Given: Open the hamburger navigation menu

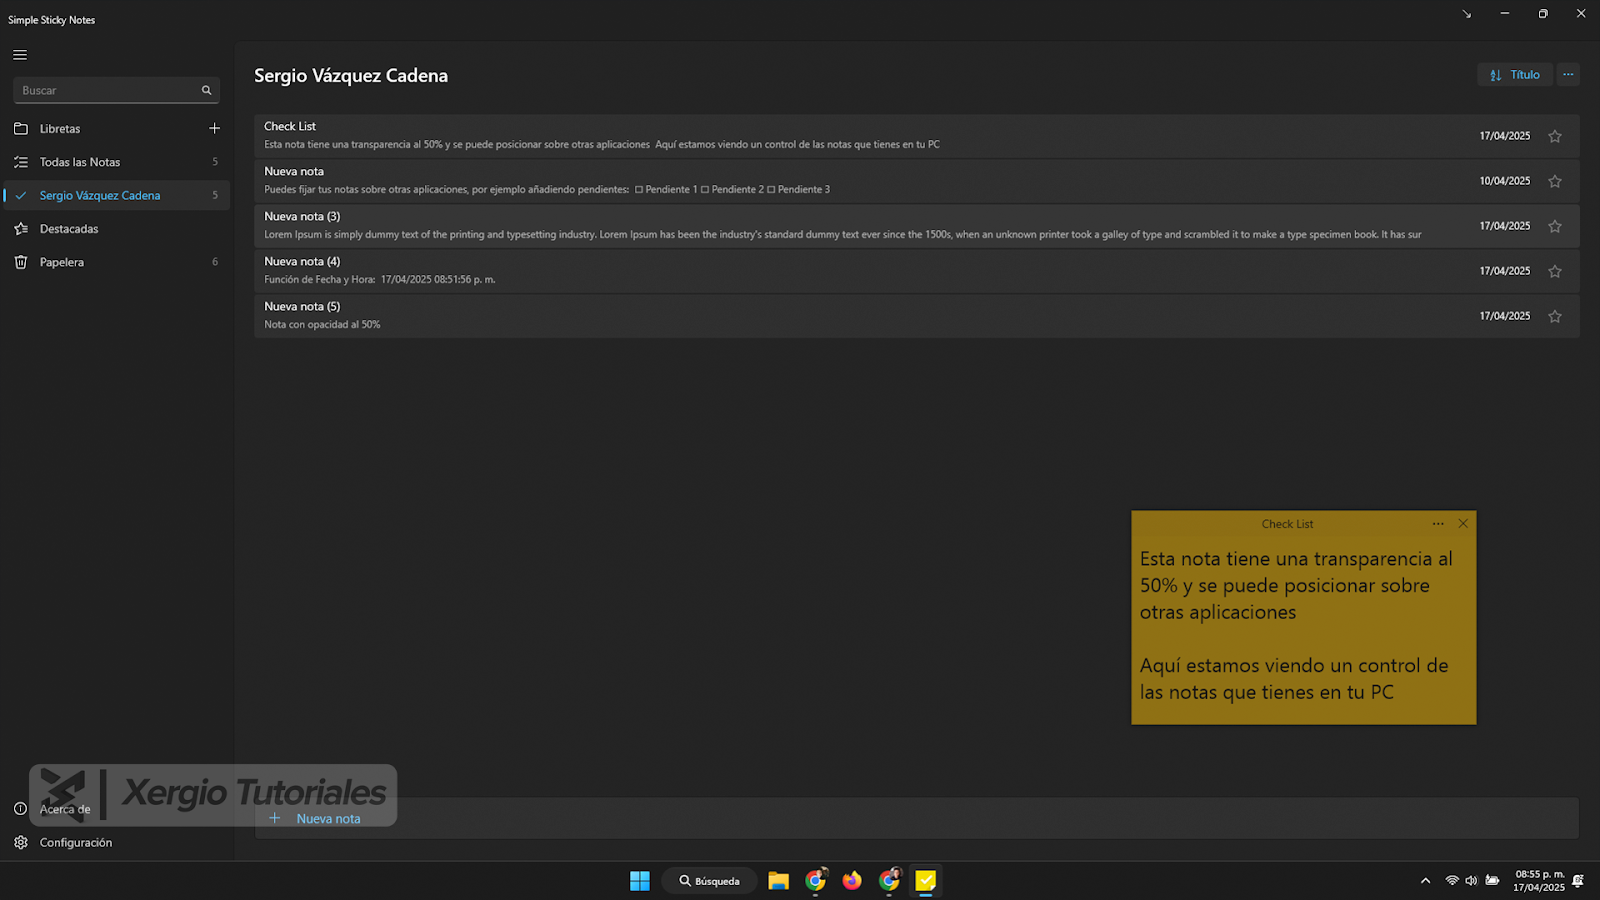Looking at the screenshot, I should click(x=20, y=55).
